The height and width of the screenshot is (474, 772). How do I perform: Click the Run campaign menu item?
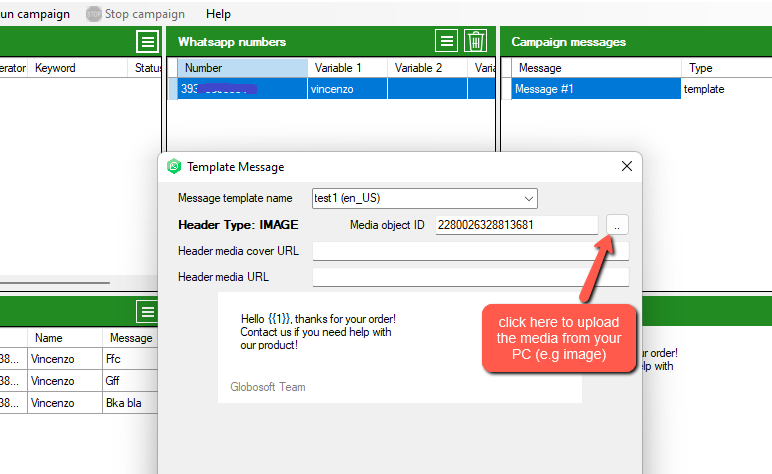[35, 14]
